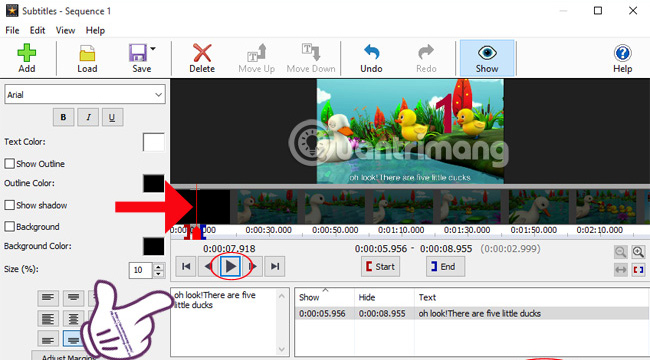Open the Save dropdown arrow
This screenshot has width=650, height=360.
point(153,49)
